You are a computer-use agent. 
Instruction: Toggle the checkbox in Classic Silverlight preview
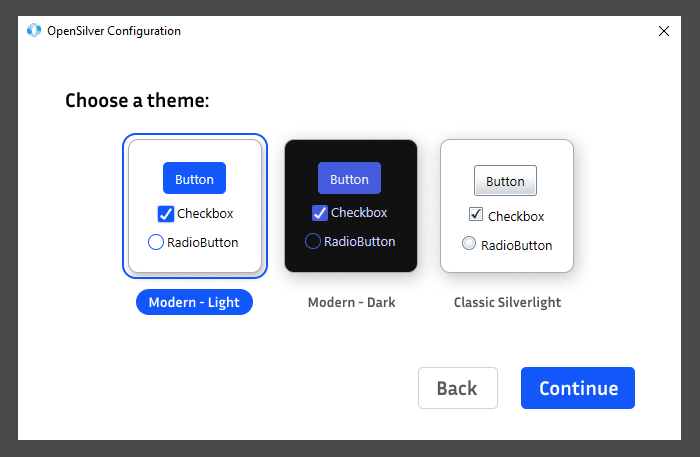click(477, 214)
